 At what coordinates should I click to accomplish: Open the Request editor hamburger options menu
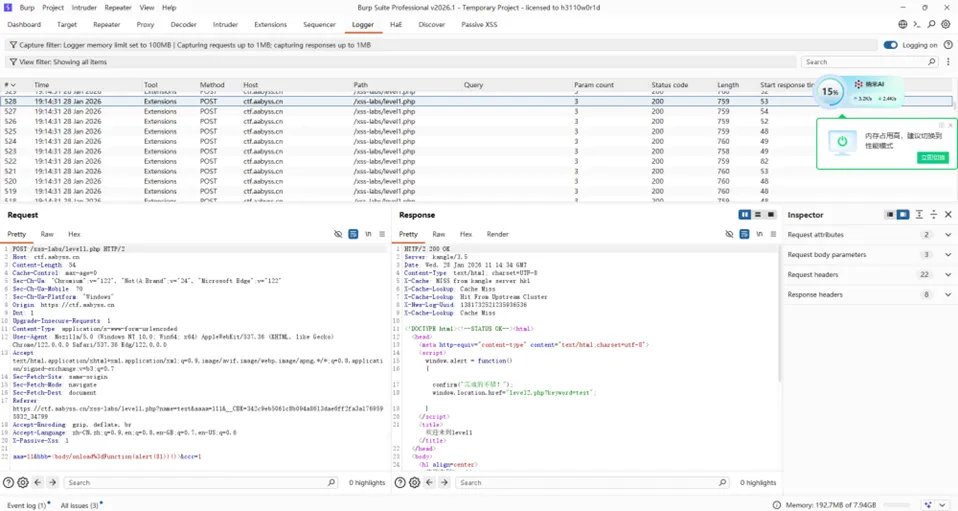pos(382,234)
